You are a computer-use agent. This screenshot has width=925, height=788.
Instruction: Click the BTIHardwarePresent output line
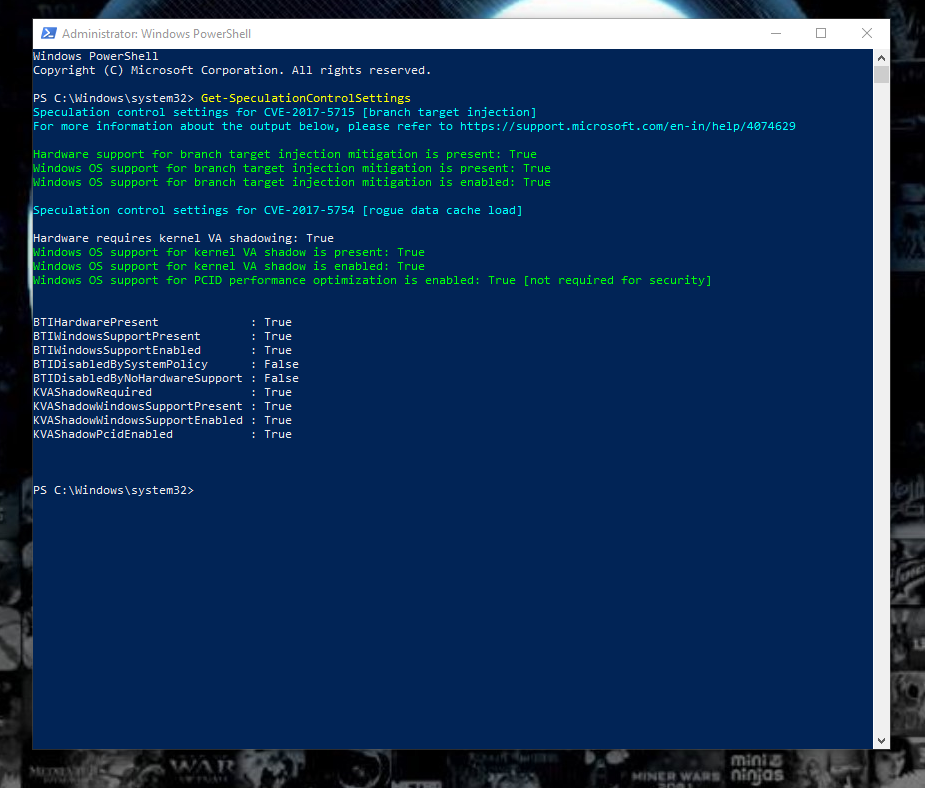162,322
